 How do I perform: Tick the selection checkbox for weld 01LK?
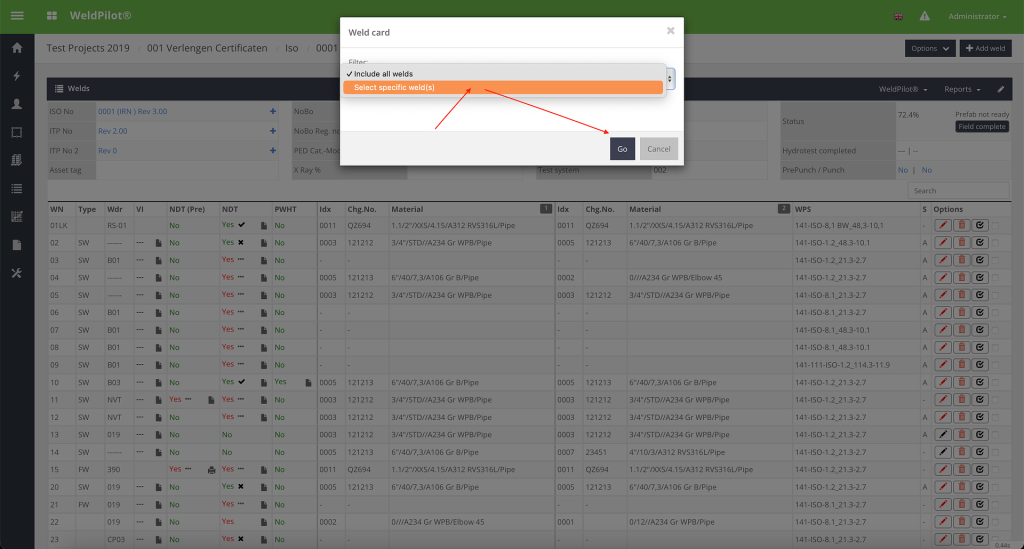click(995, 226)
